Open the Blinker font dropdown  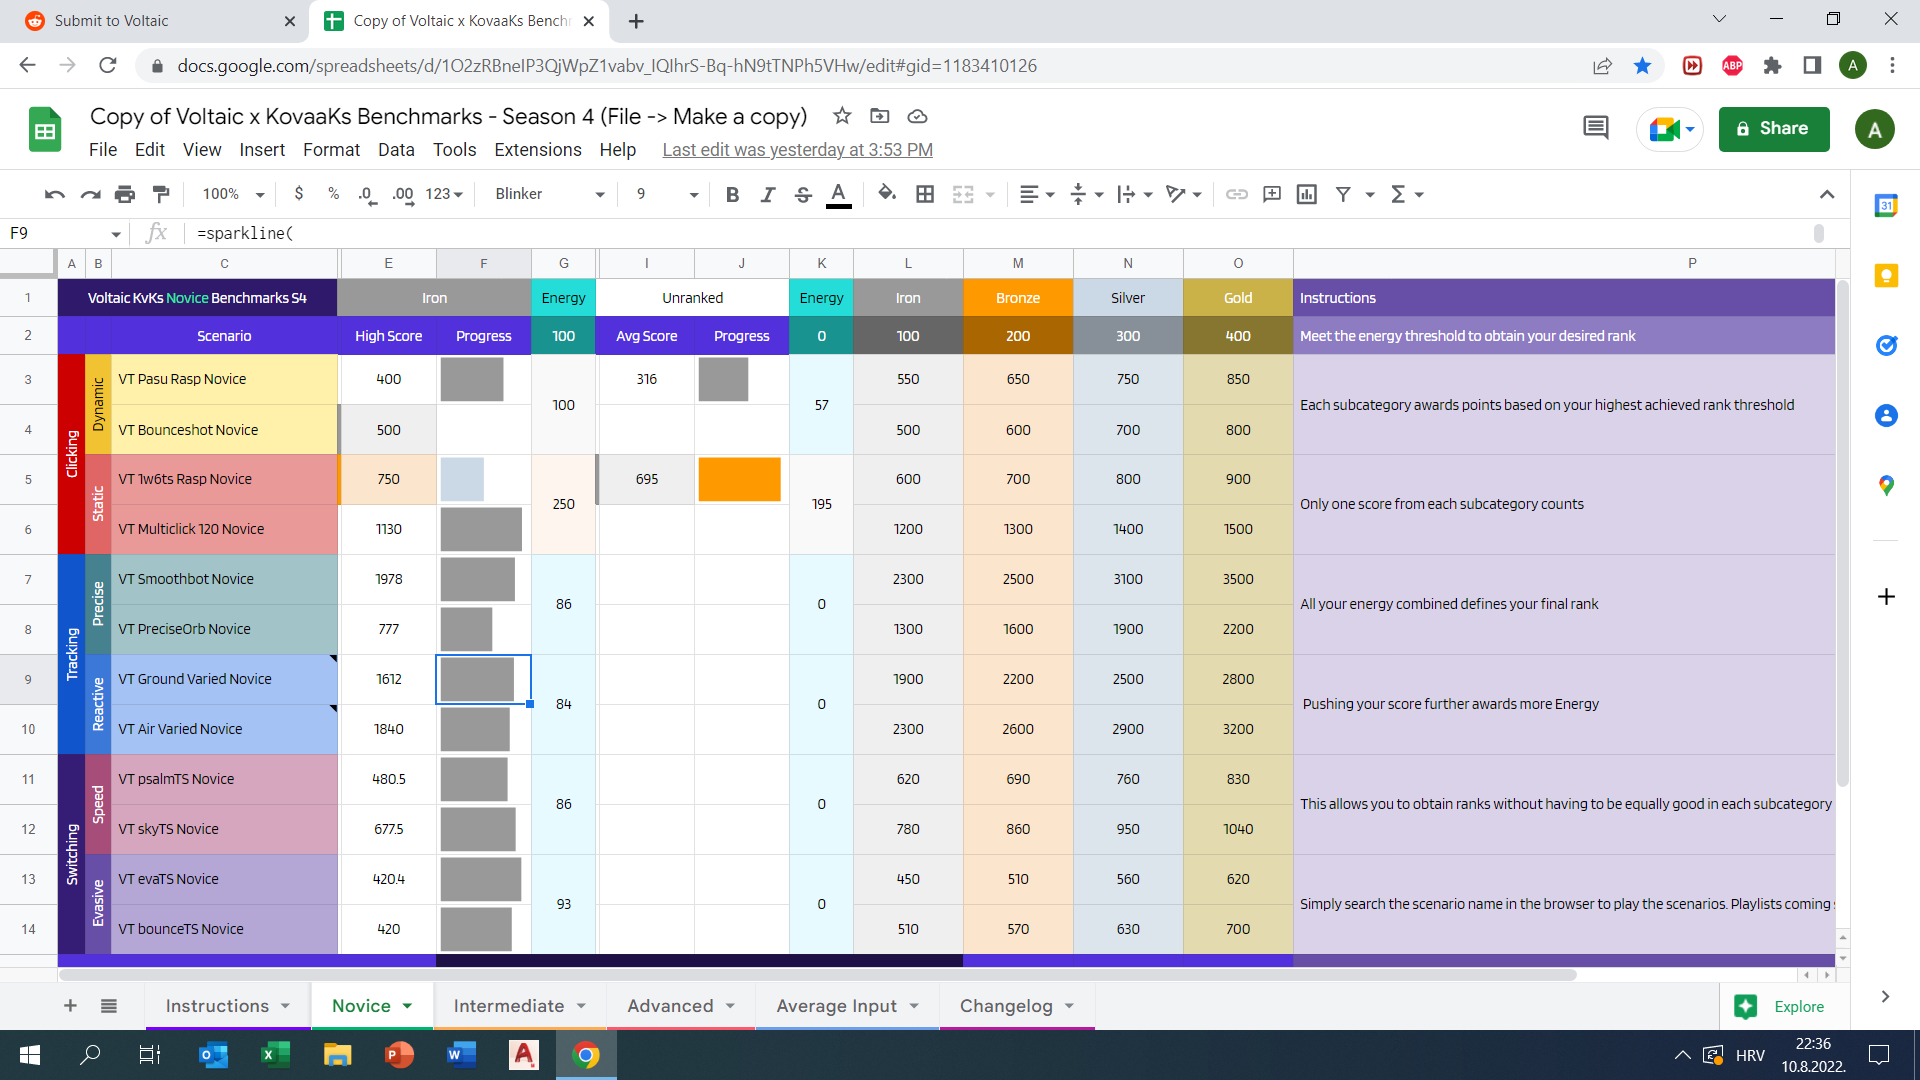pyautogui.click(x=549, y=194)
